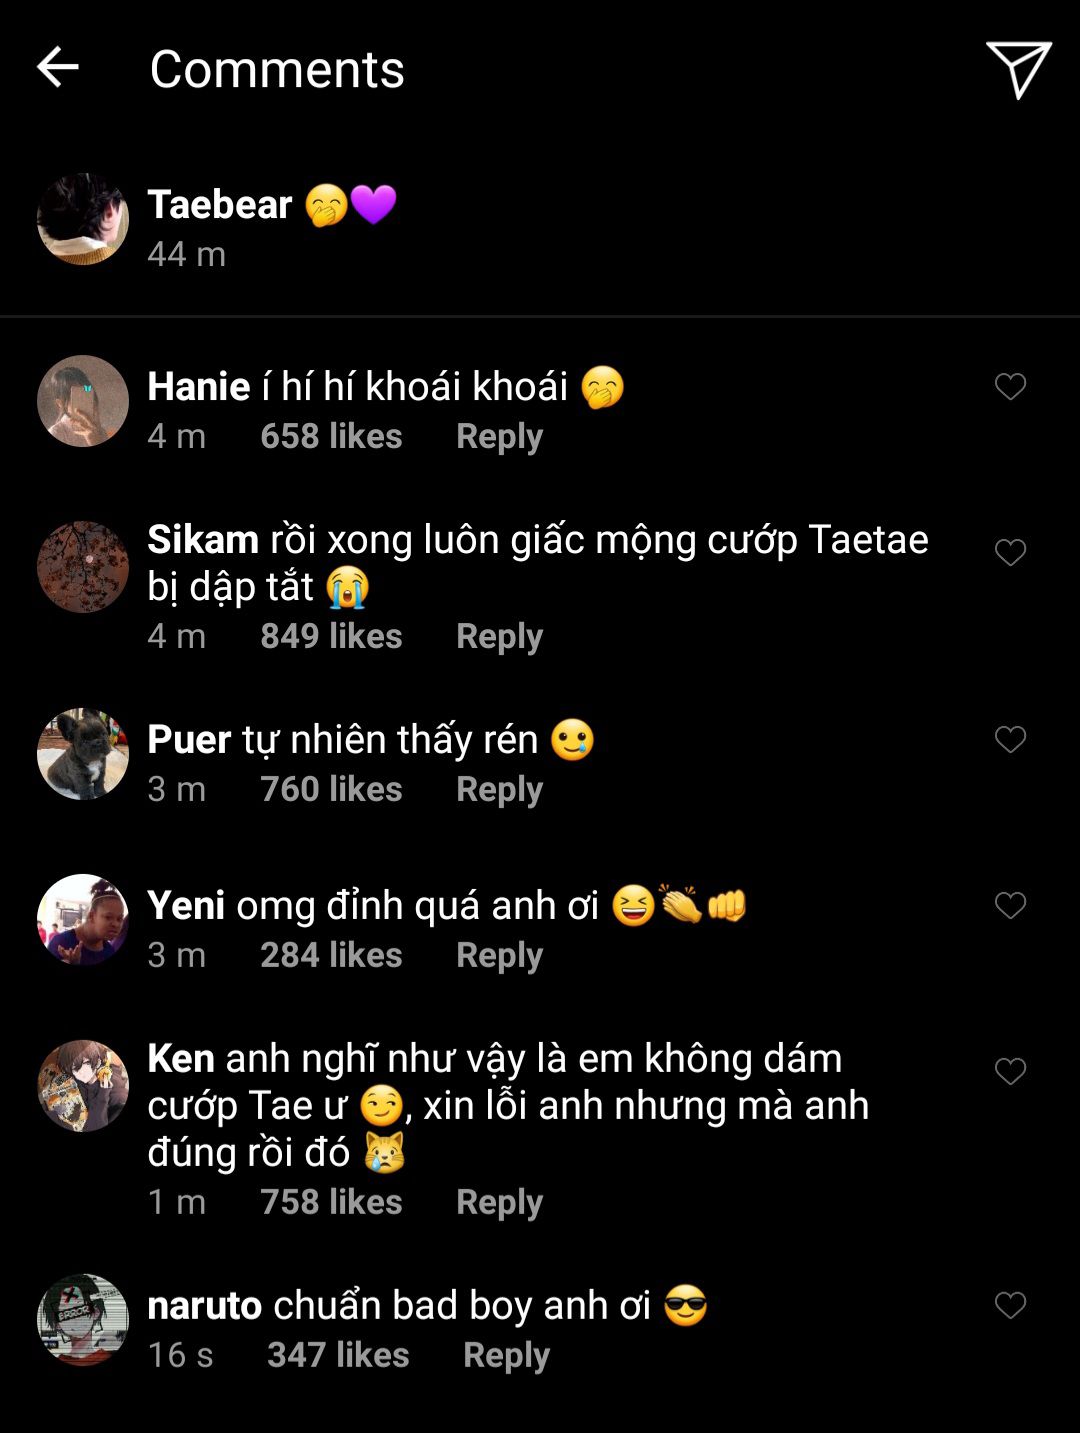
Task: View the 758 likes on Ken's comment
Action: click(x=331, y=1203)
